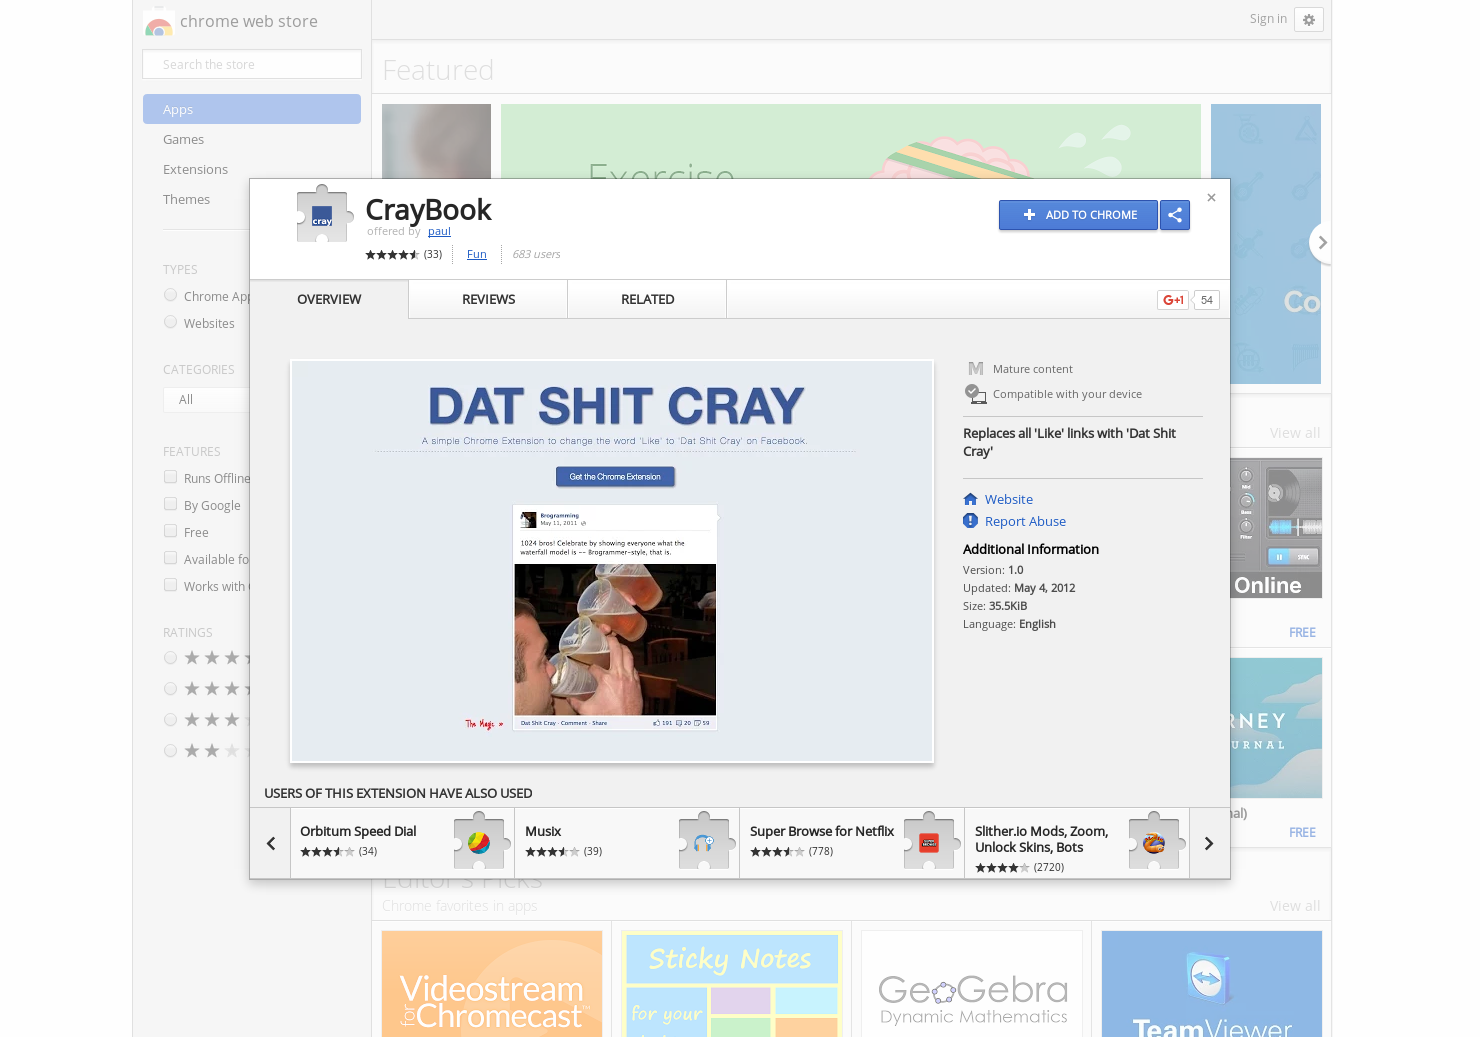Click the Search the store field
Screen dimensions: 1480x1037
pos(251,64)
